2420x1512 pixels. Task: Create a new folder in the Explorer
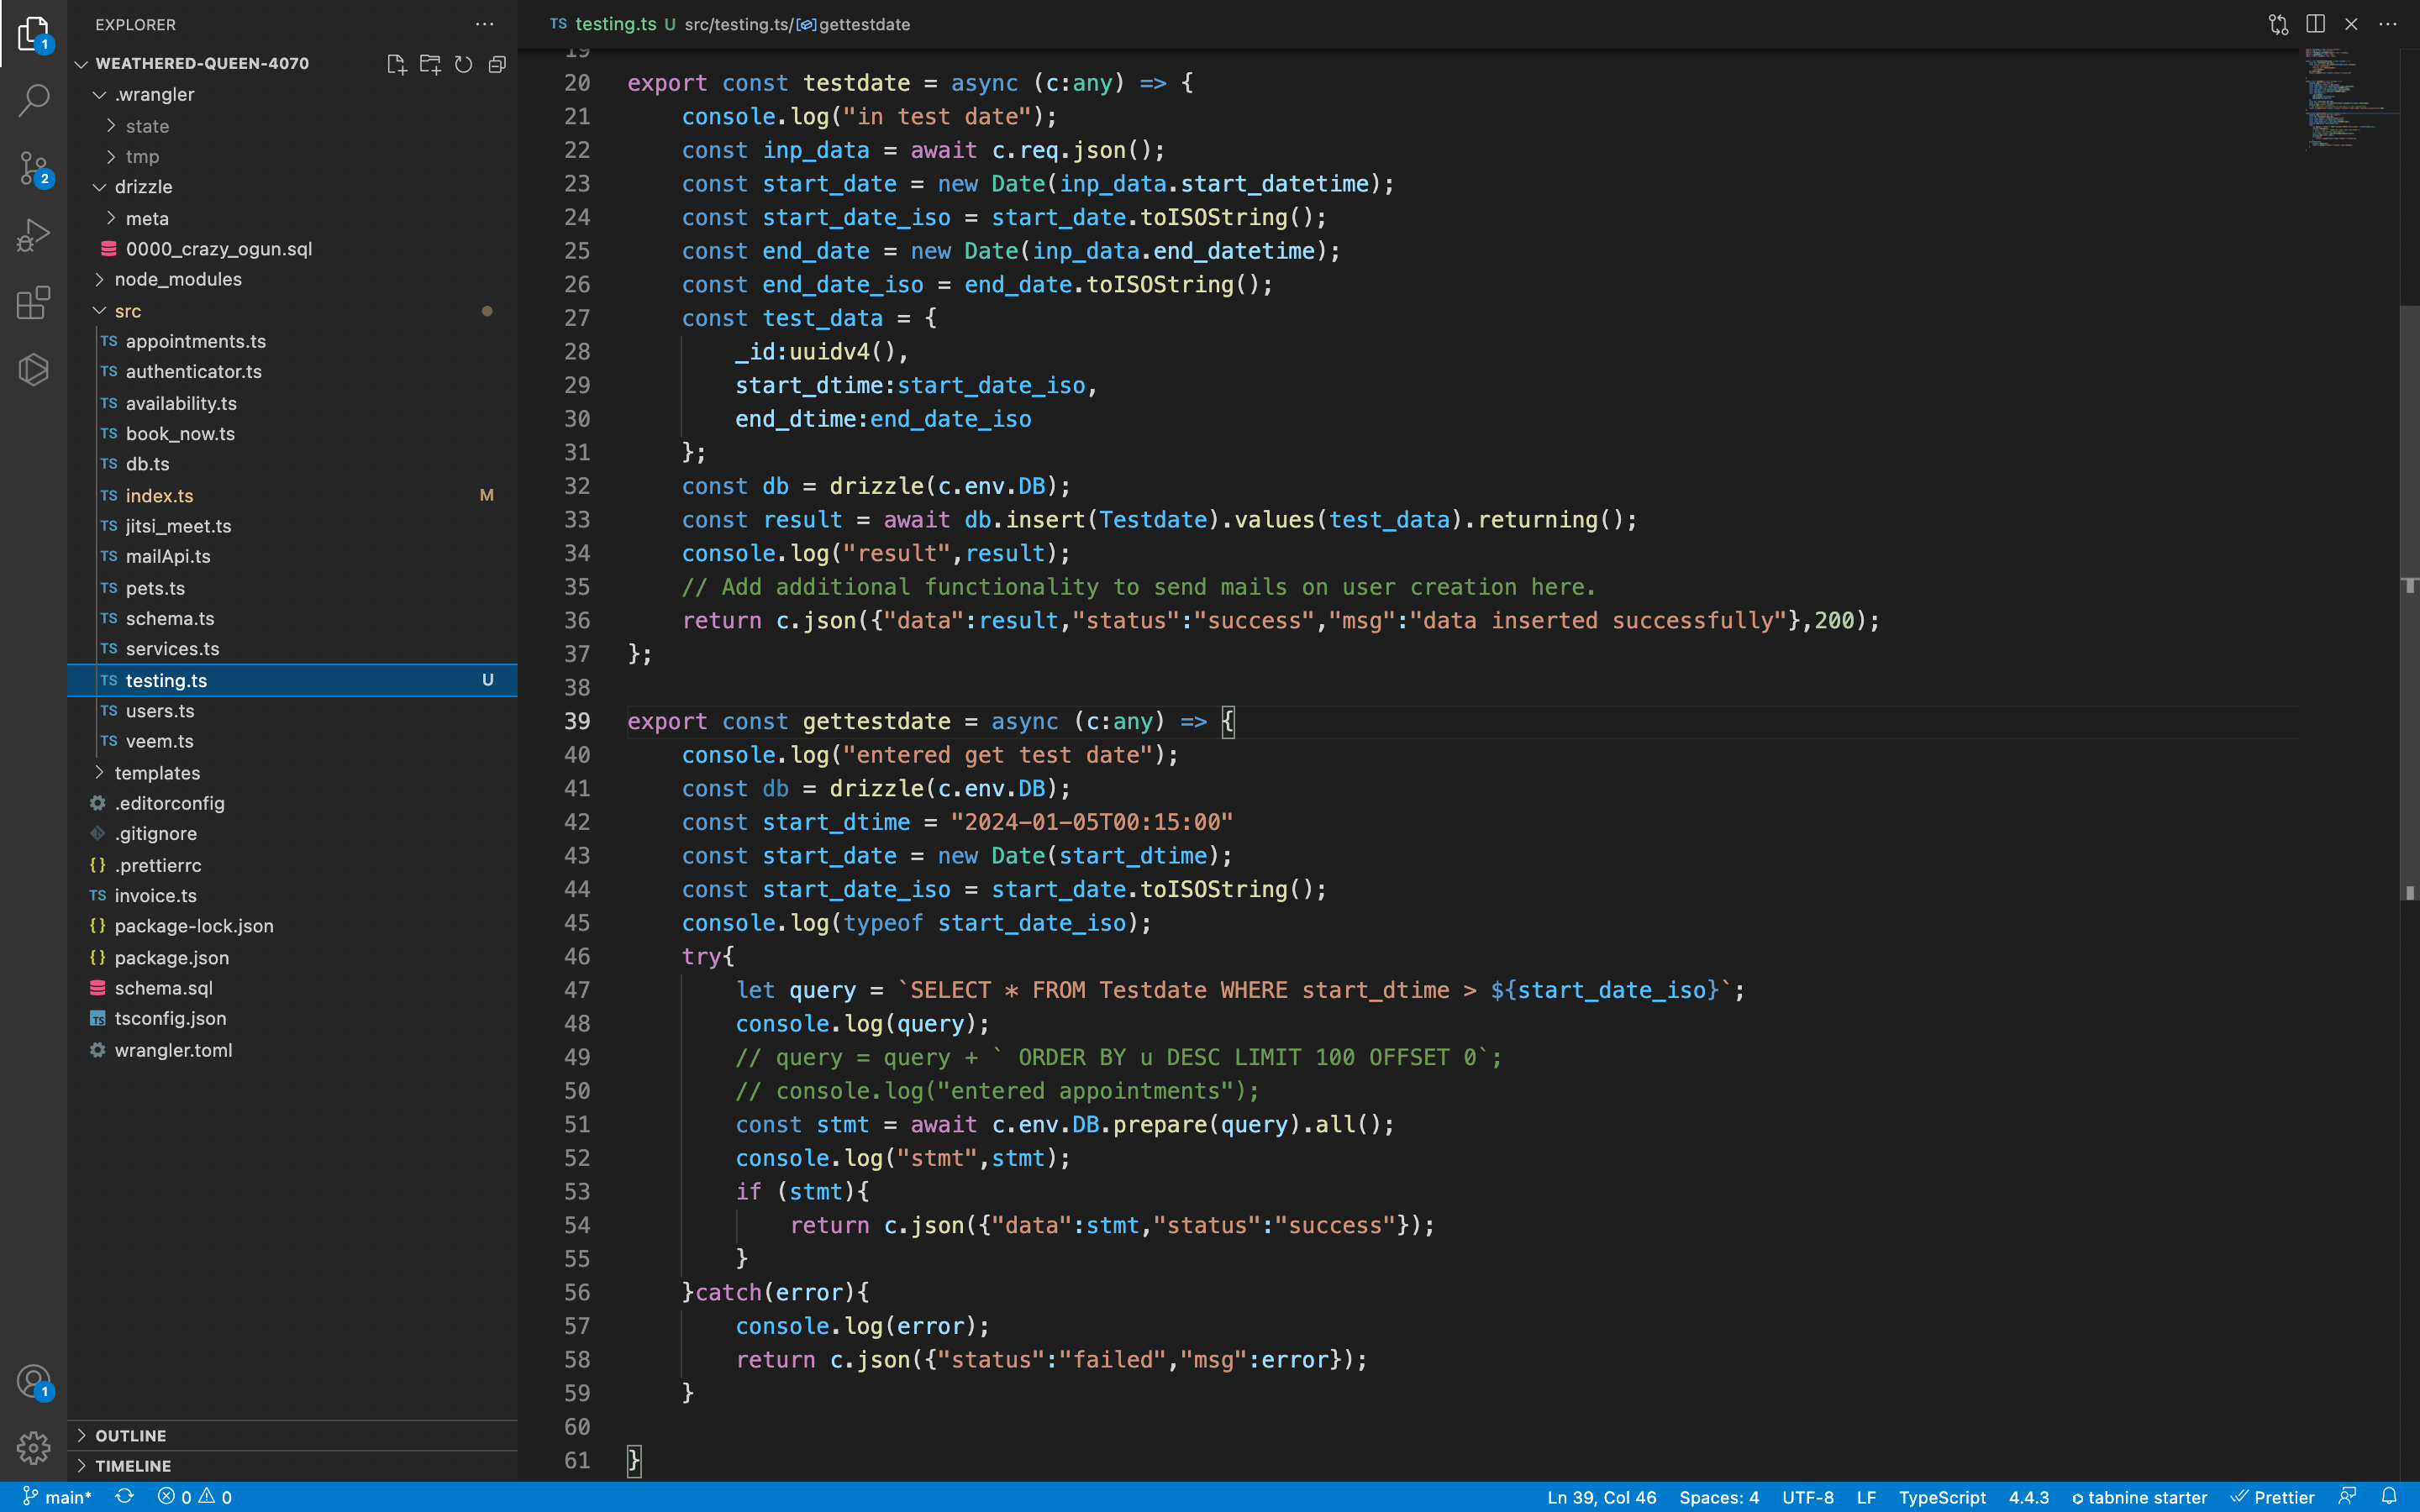click(430, 63)
